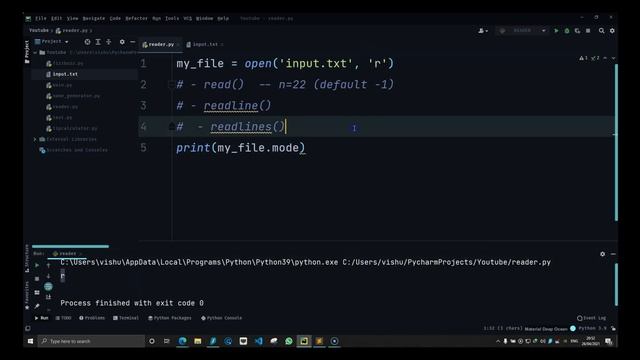Open the File menu
This screenshot has width=640, height=360.
[x=41, y=18]
